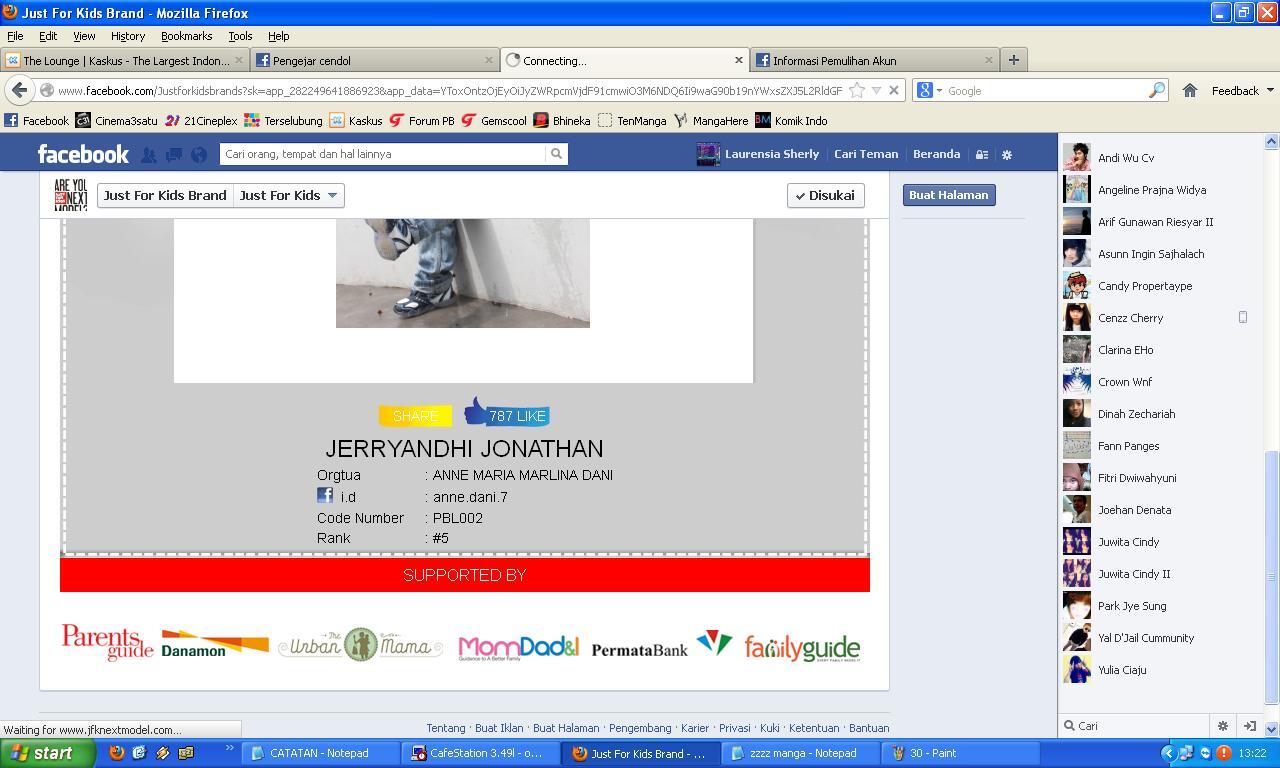Toggle the Disukai liked button

point(825,195)
